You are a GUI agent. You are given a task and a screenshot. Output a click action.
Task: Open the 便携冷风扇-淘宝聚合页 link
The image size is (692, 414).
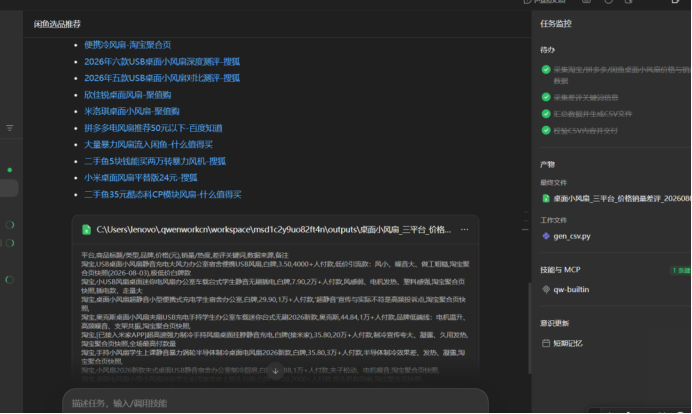click(128, 45)
